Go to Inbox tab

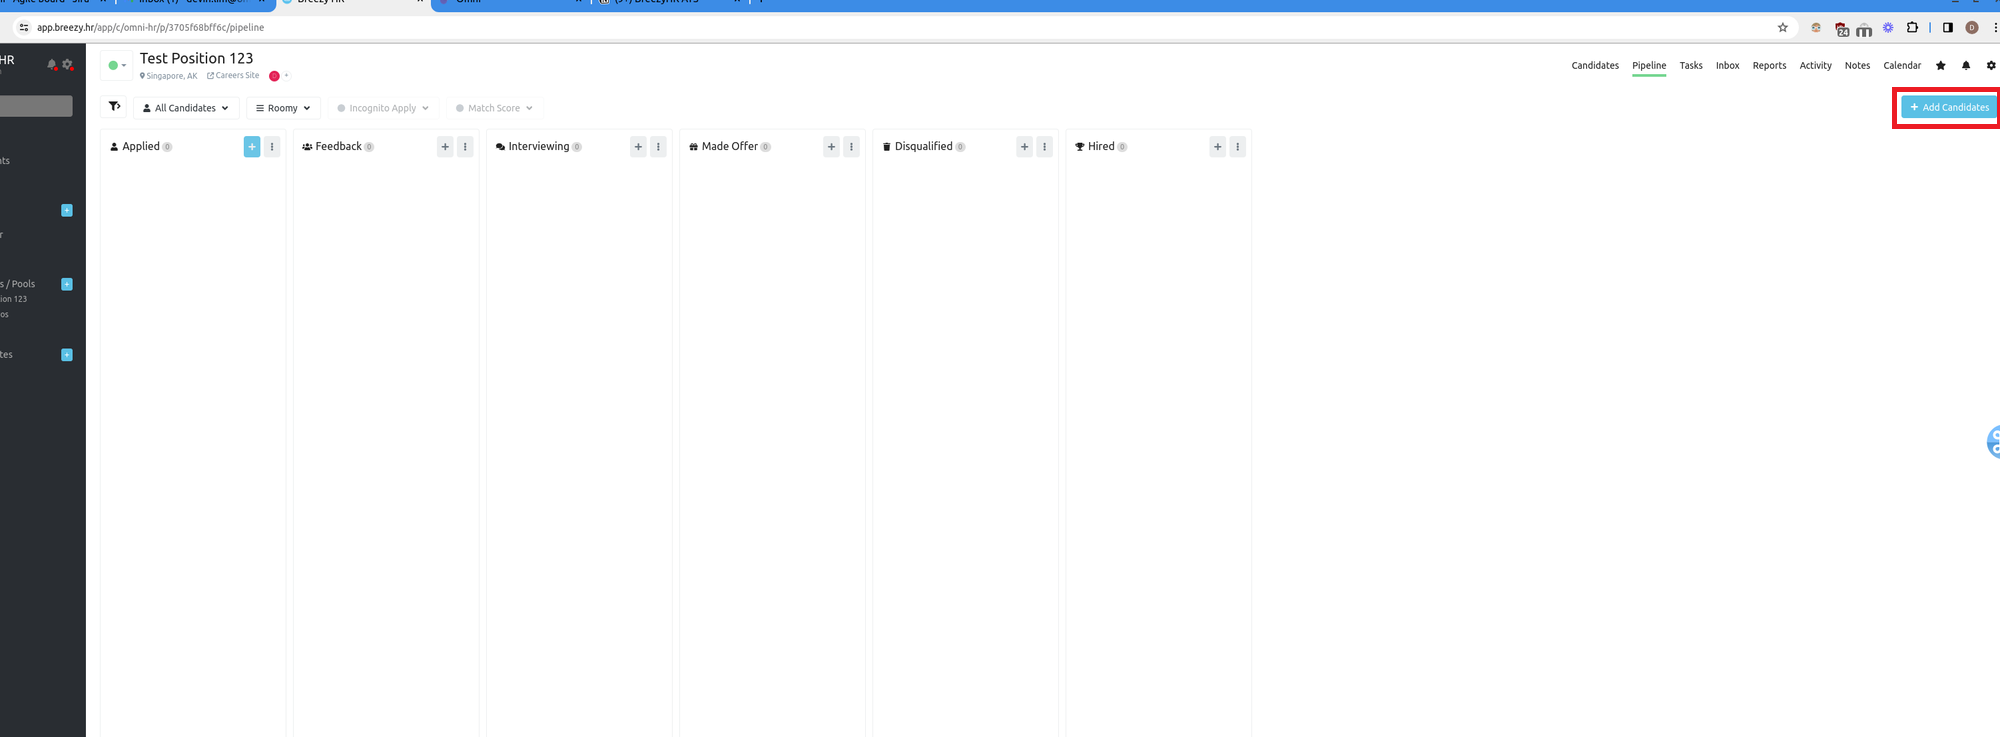(1727, 66)
